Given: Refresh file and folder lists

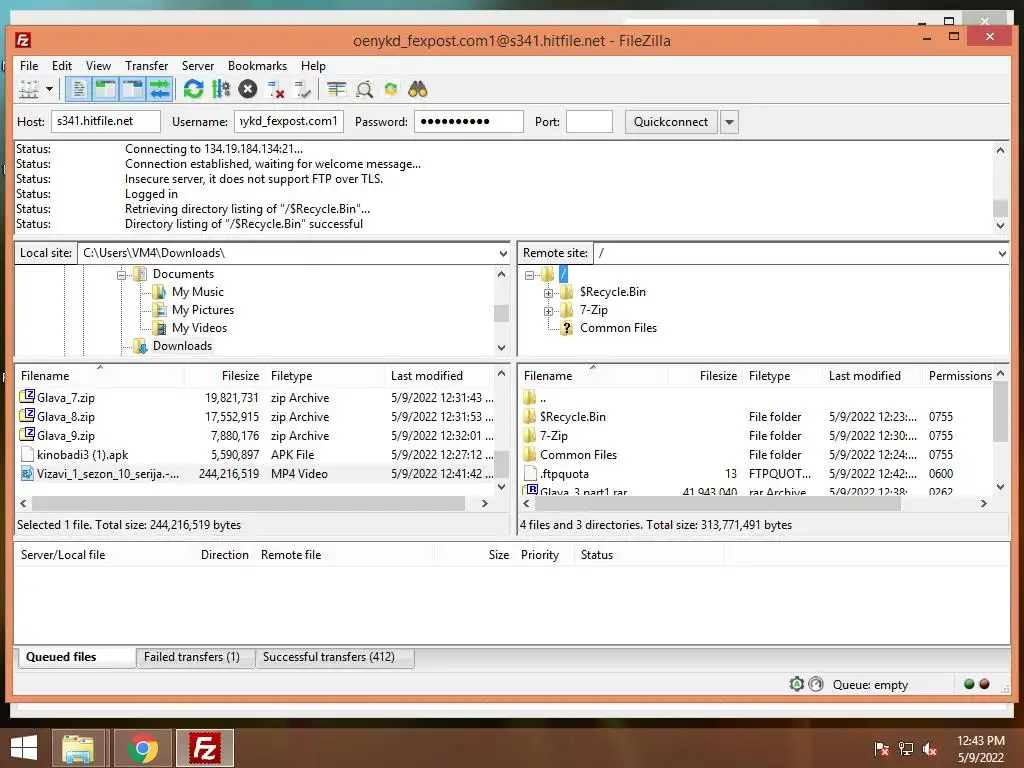Looking at the screenshot, I should pyautogui.click(x=193, y=89).
